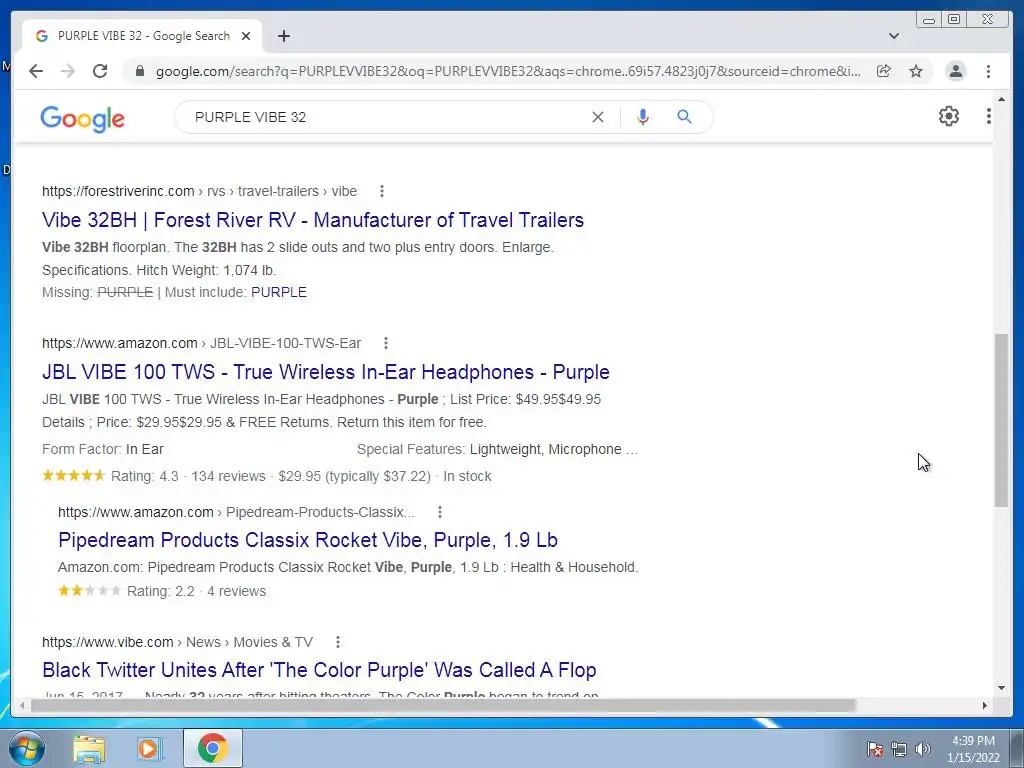Screen dimensions: 1024x768
Task: Click the vertical scrollbar down arrow
Action: (x=1001, y=687)
